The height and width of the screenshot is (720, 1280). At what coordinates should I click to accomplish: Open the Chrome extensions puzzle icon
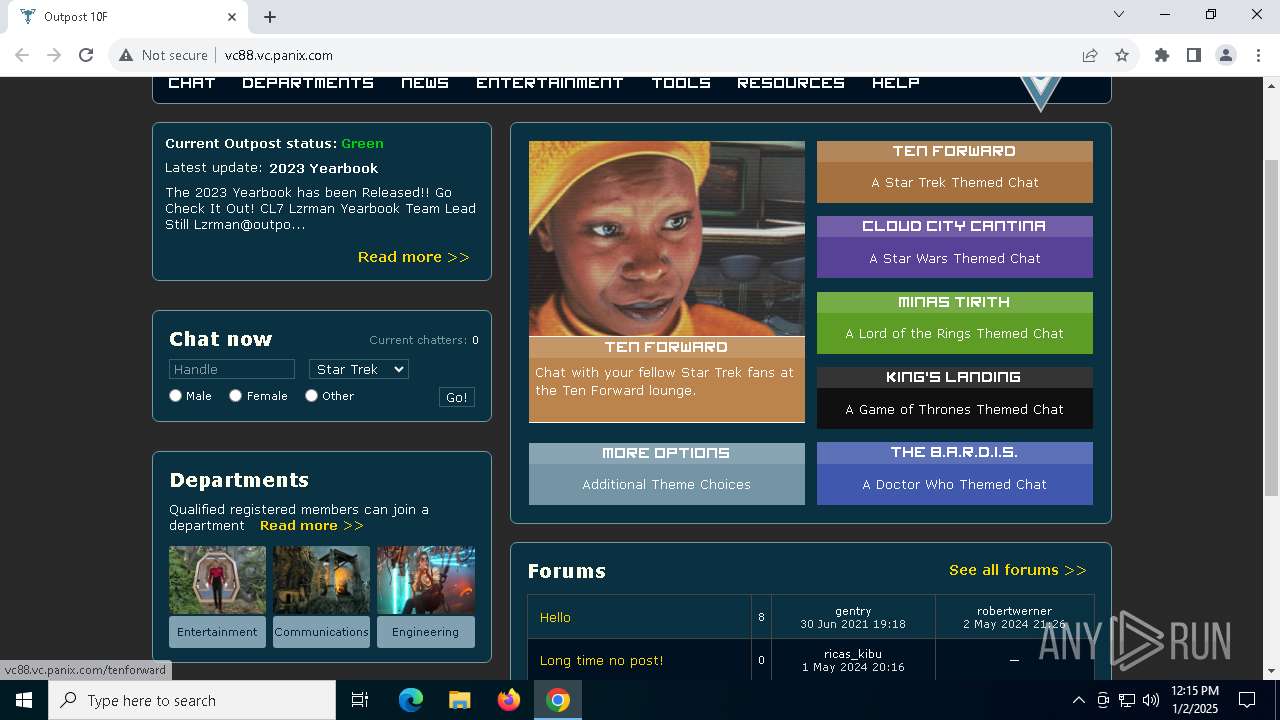(1162, 55)
